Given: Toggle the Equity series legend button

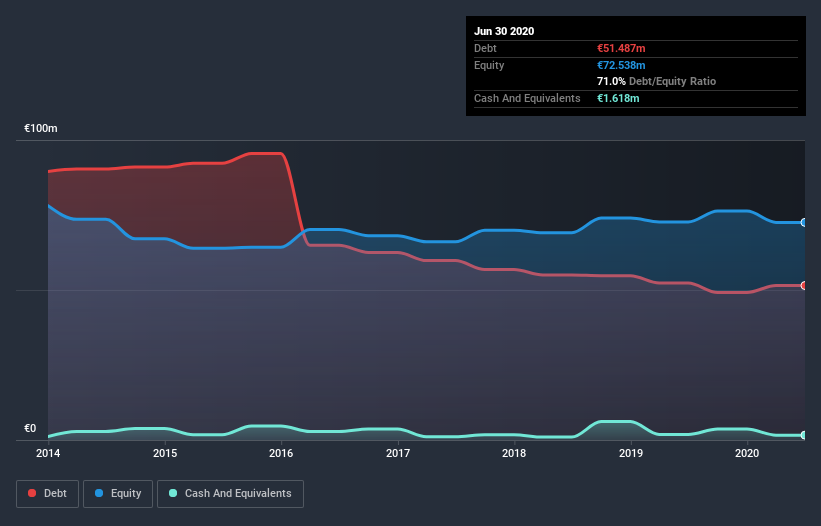Looking at the screenshot, I should click(x=118, y=494).
